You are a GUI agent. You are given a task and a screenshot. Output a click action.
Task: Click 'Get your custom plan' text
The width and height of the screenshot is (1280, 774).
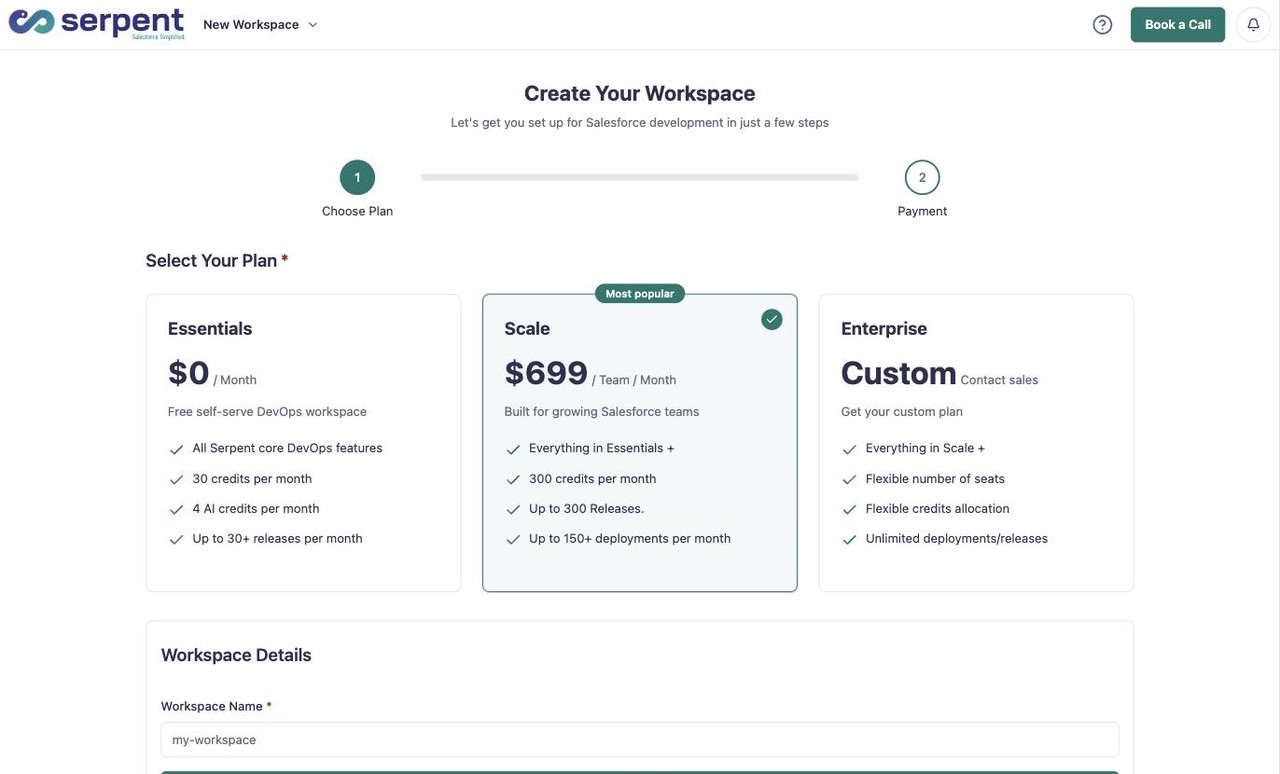click(x=902, y=411)
